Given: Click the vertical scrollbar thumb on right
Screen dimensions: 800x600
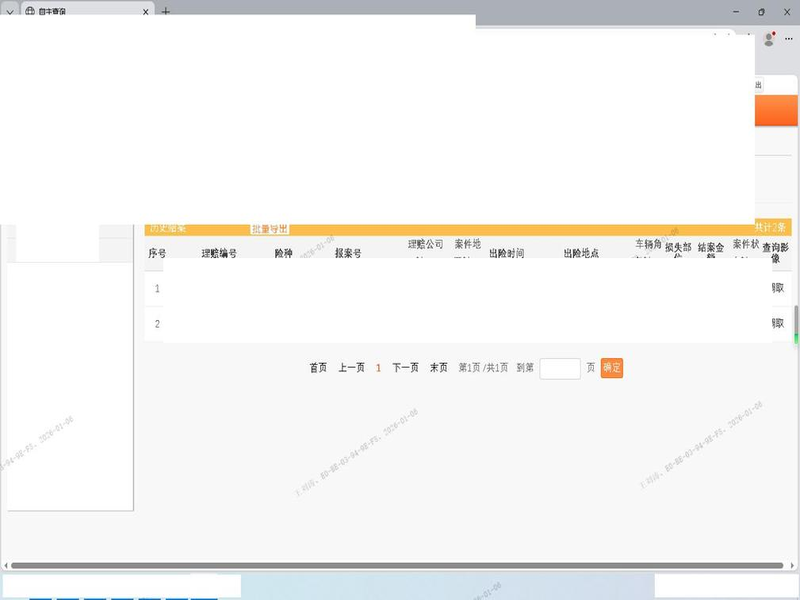Looking at the screenshot, I should point(796,322).
